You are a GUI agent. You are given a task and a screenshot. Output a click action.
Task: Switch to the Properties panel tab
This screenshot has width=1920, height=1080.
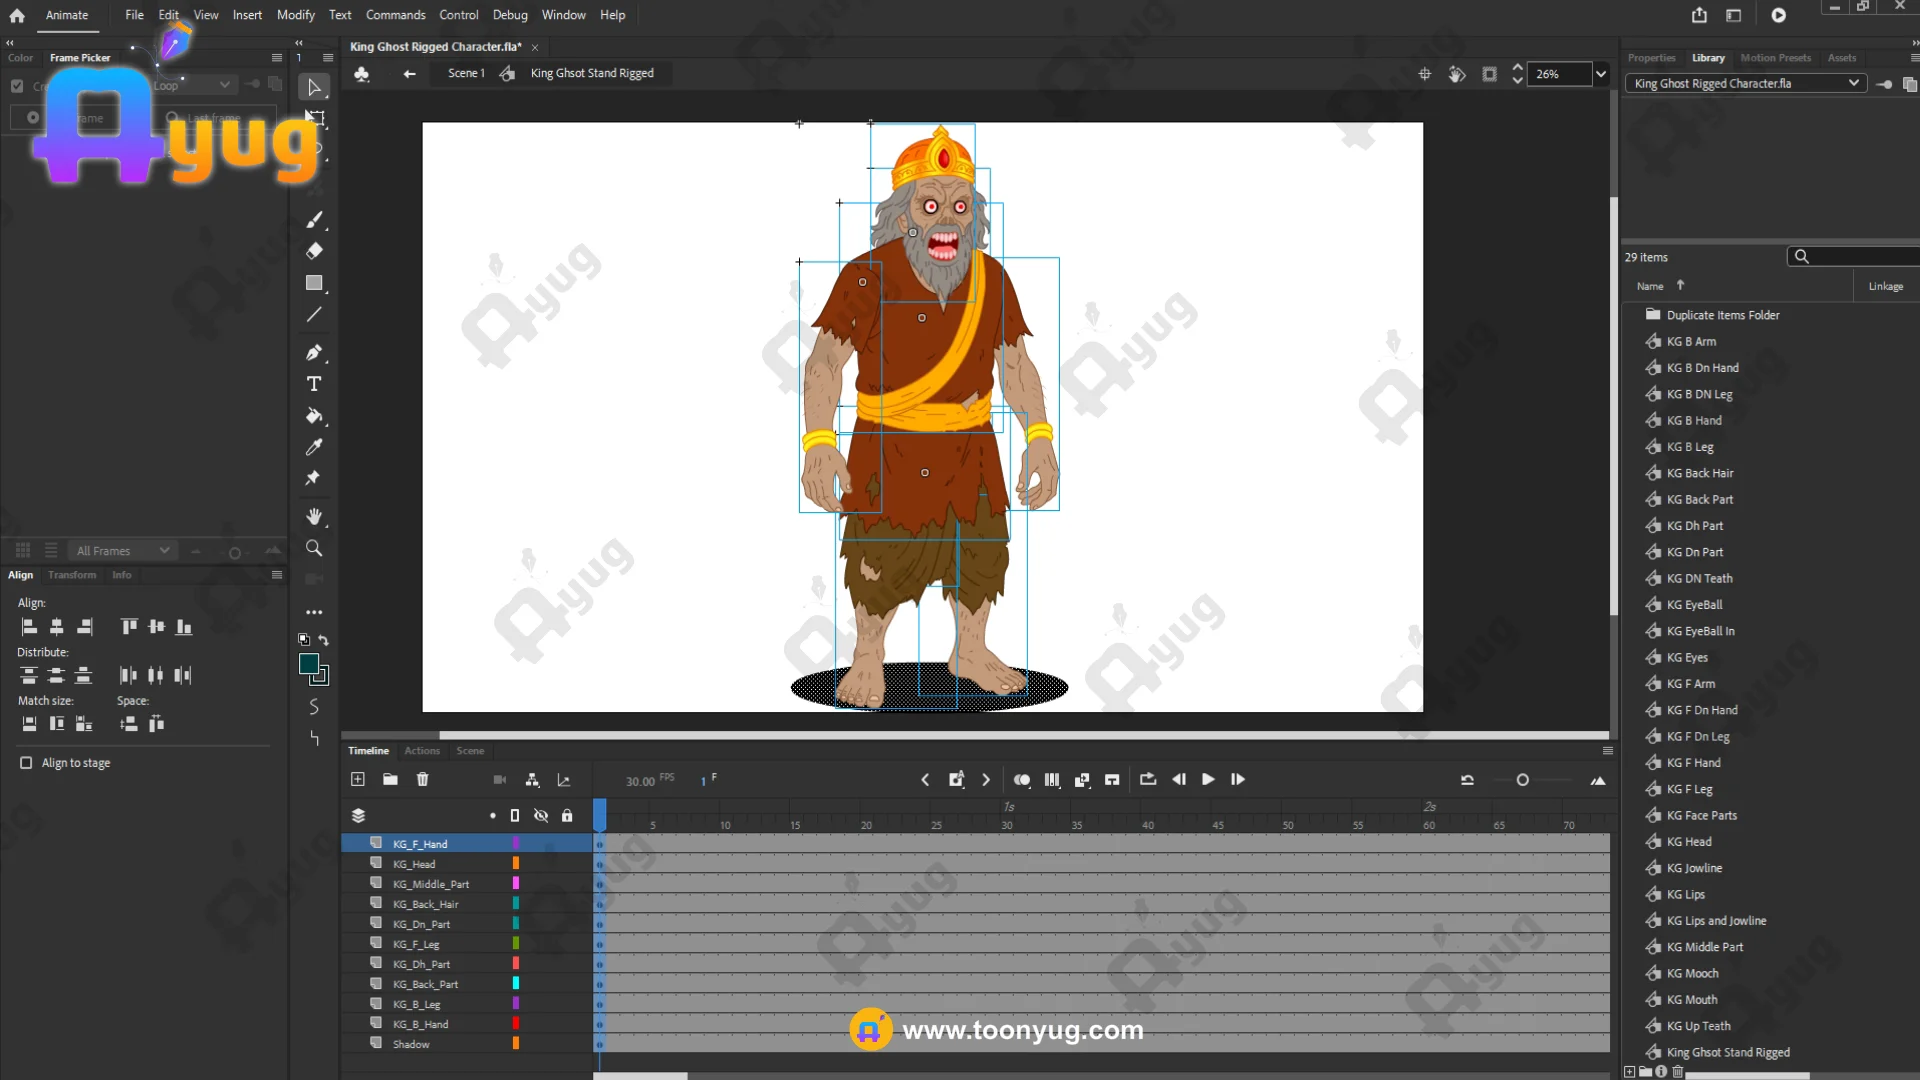coord(1651,58)
